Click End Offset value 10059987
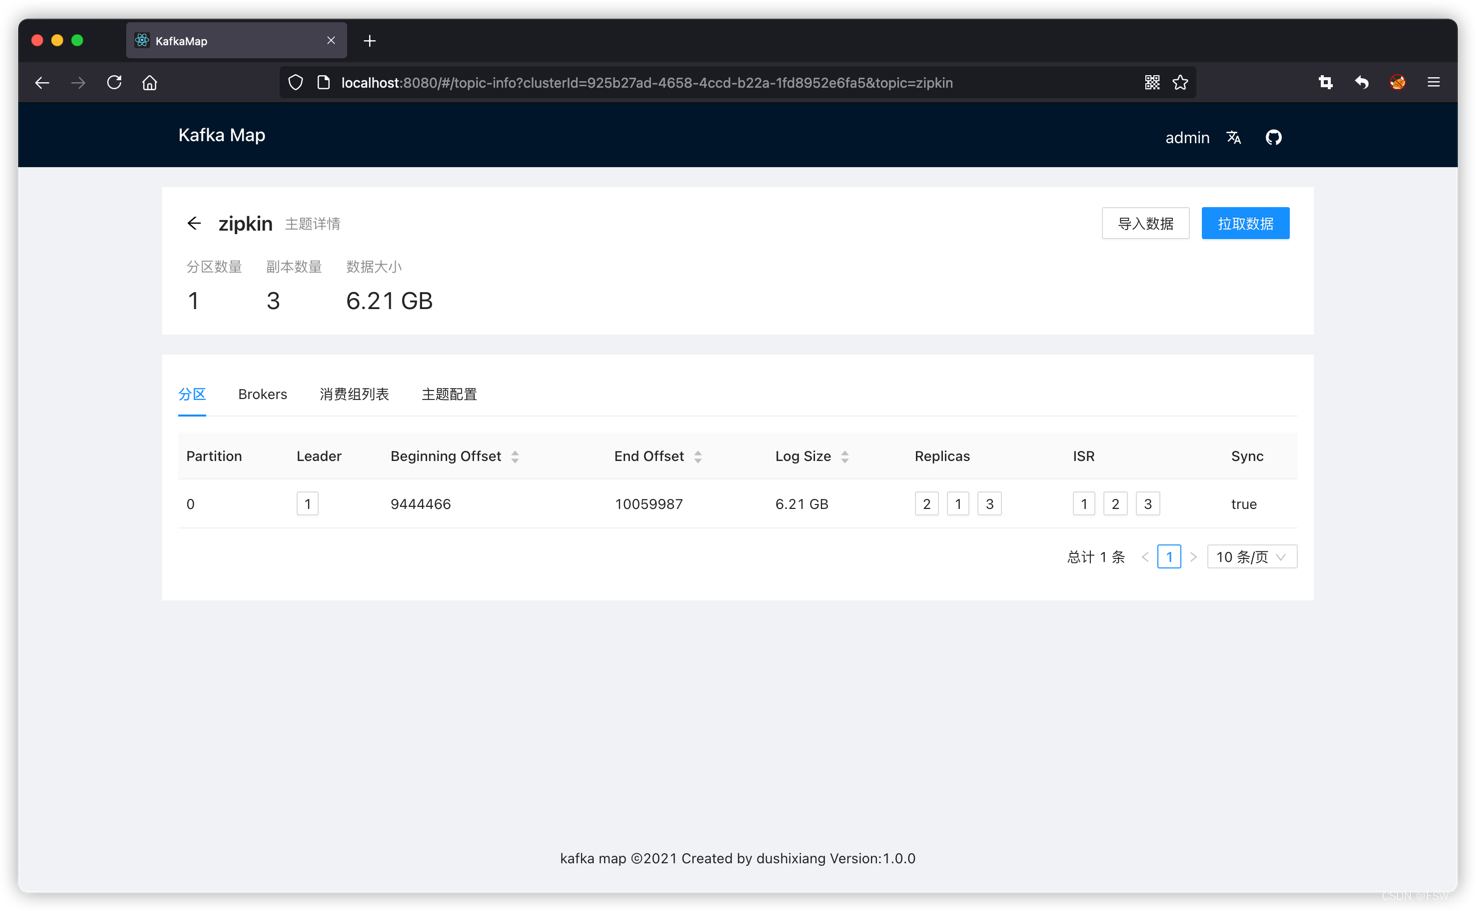 tap(649, 504)
